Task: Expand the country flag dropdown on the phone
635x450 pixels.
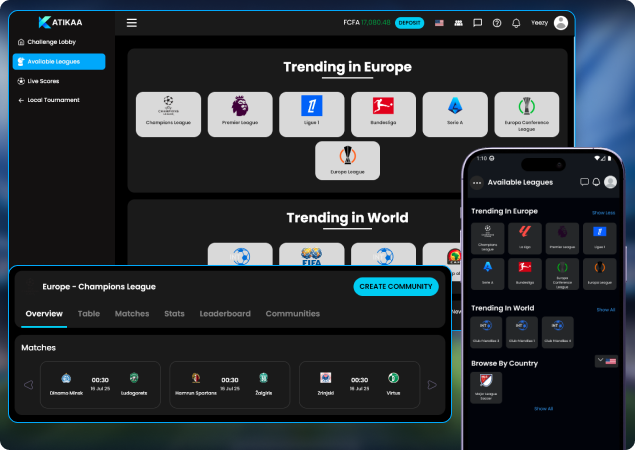Action: (606, 361)
